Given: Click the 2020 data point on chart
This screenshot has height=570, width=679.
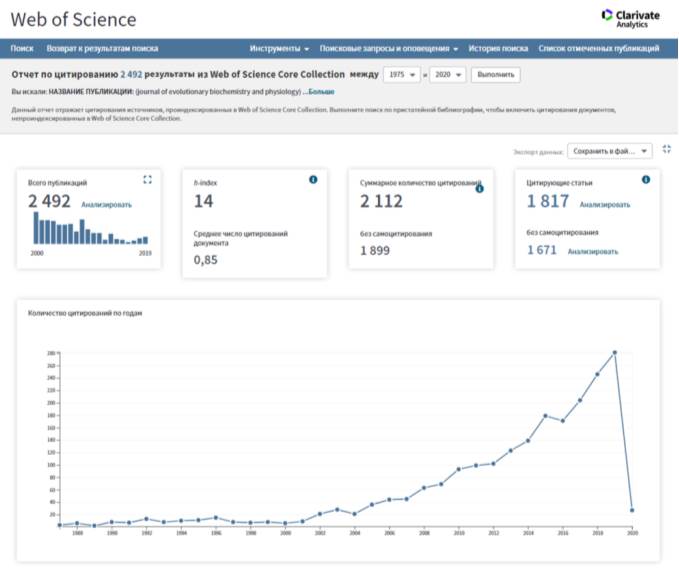Looking at the screenshot, I should tap(632, 510).
